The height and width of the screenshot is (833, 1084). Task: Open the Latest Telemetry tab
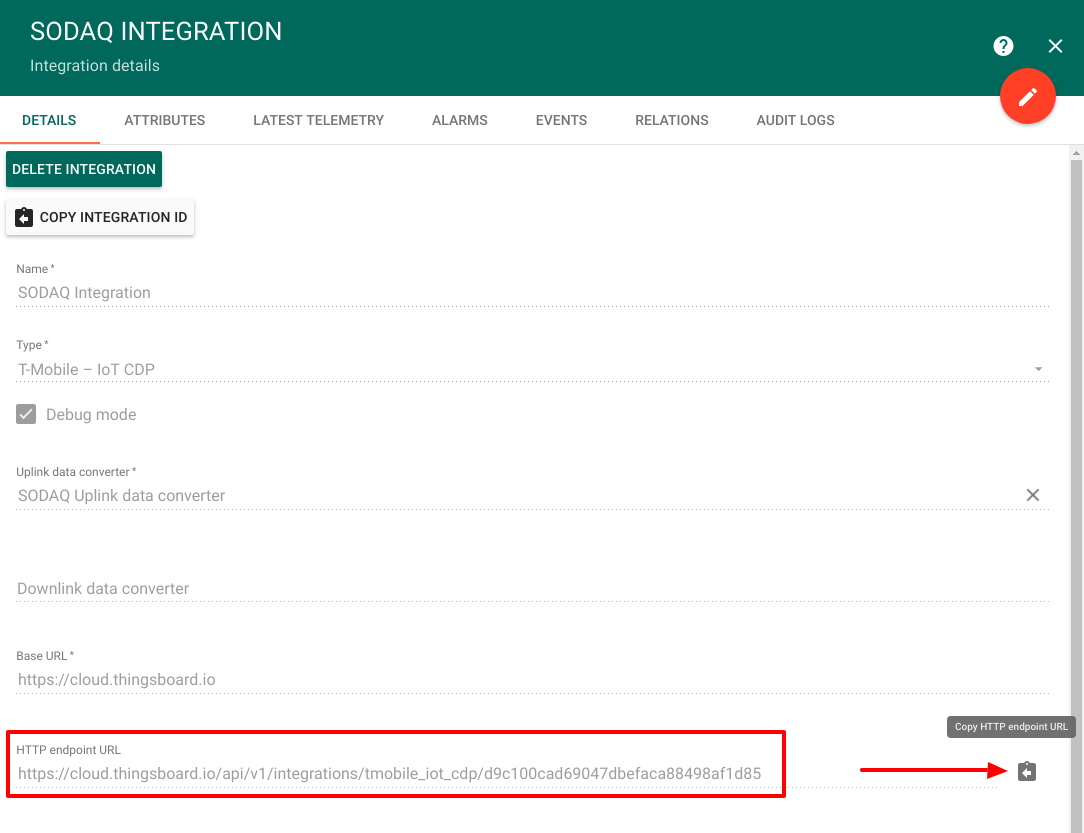click(318, 120)
